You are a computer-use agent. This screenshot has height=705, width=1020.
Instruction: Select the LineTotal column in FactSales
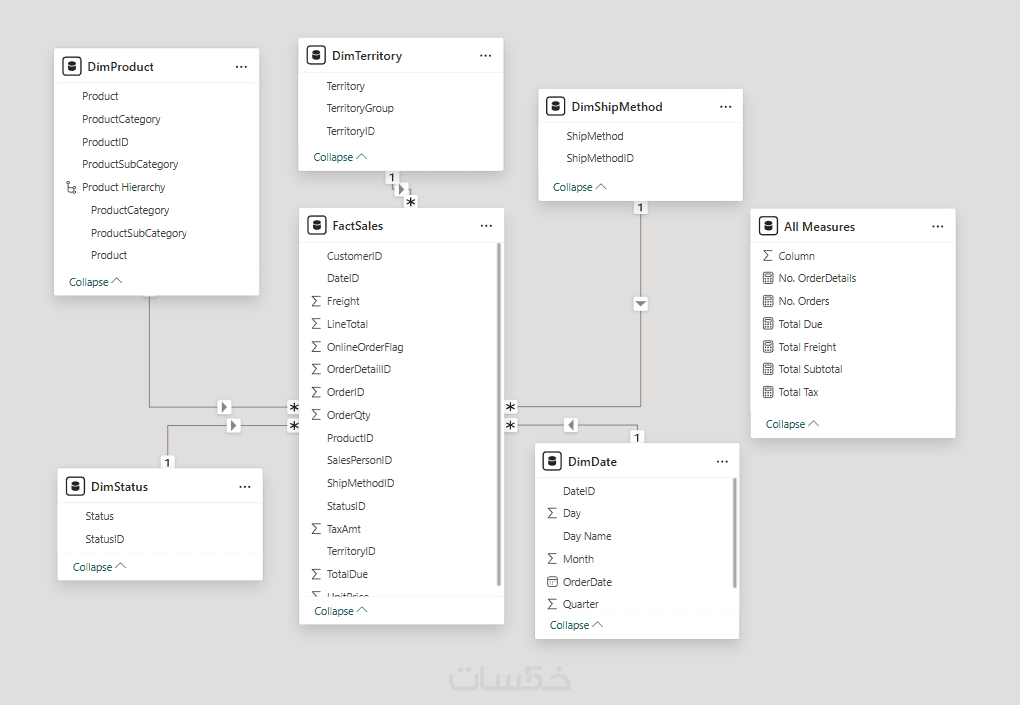[x=347, y=324]
